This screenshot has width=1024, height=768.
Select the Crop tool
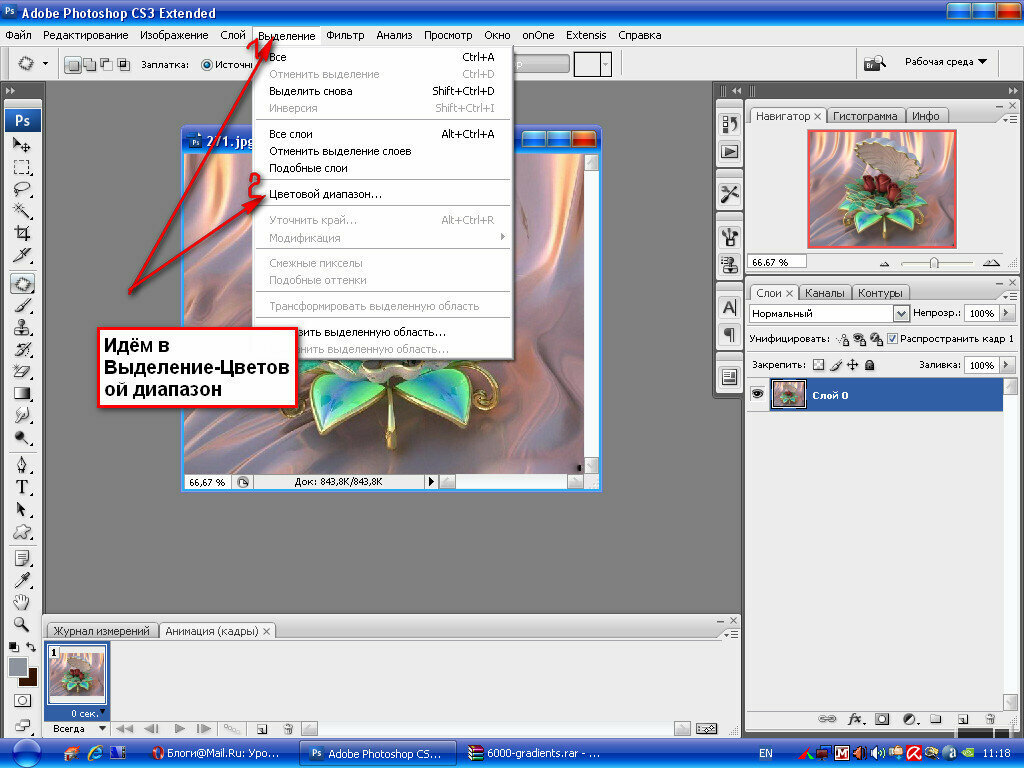pos(22,232)
